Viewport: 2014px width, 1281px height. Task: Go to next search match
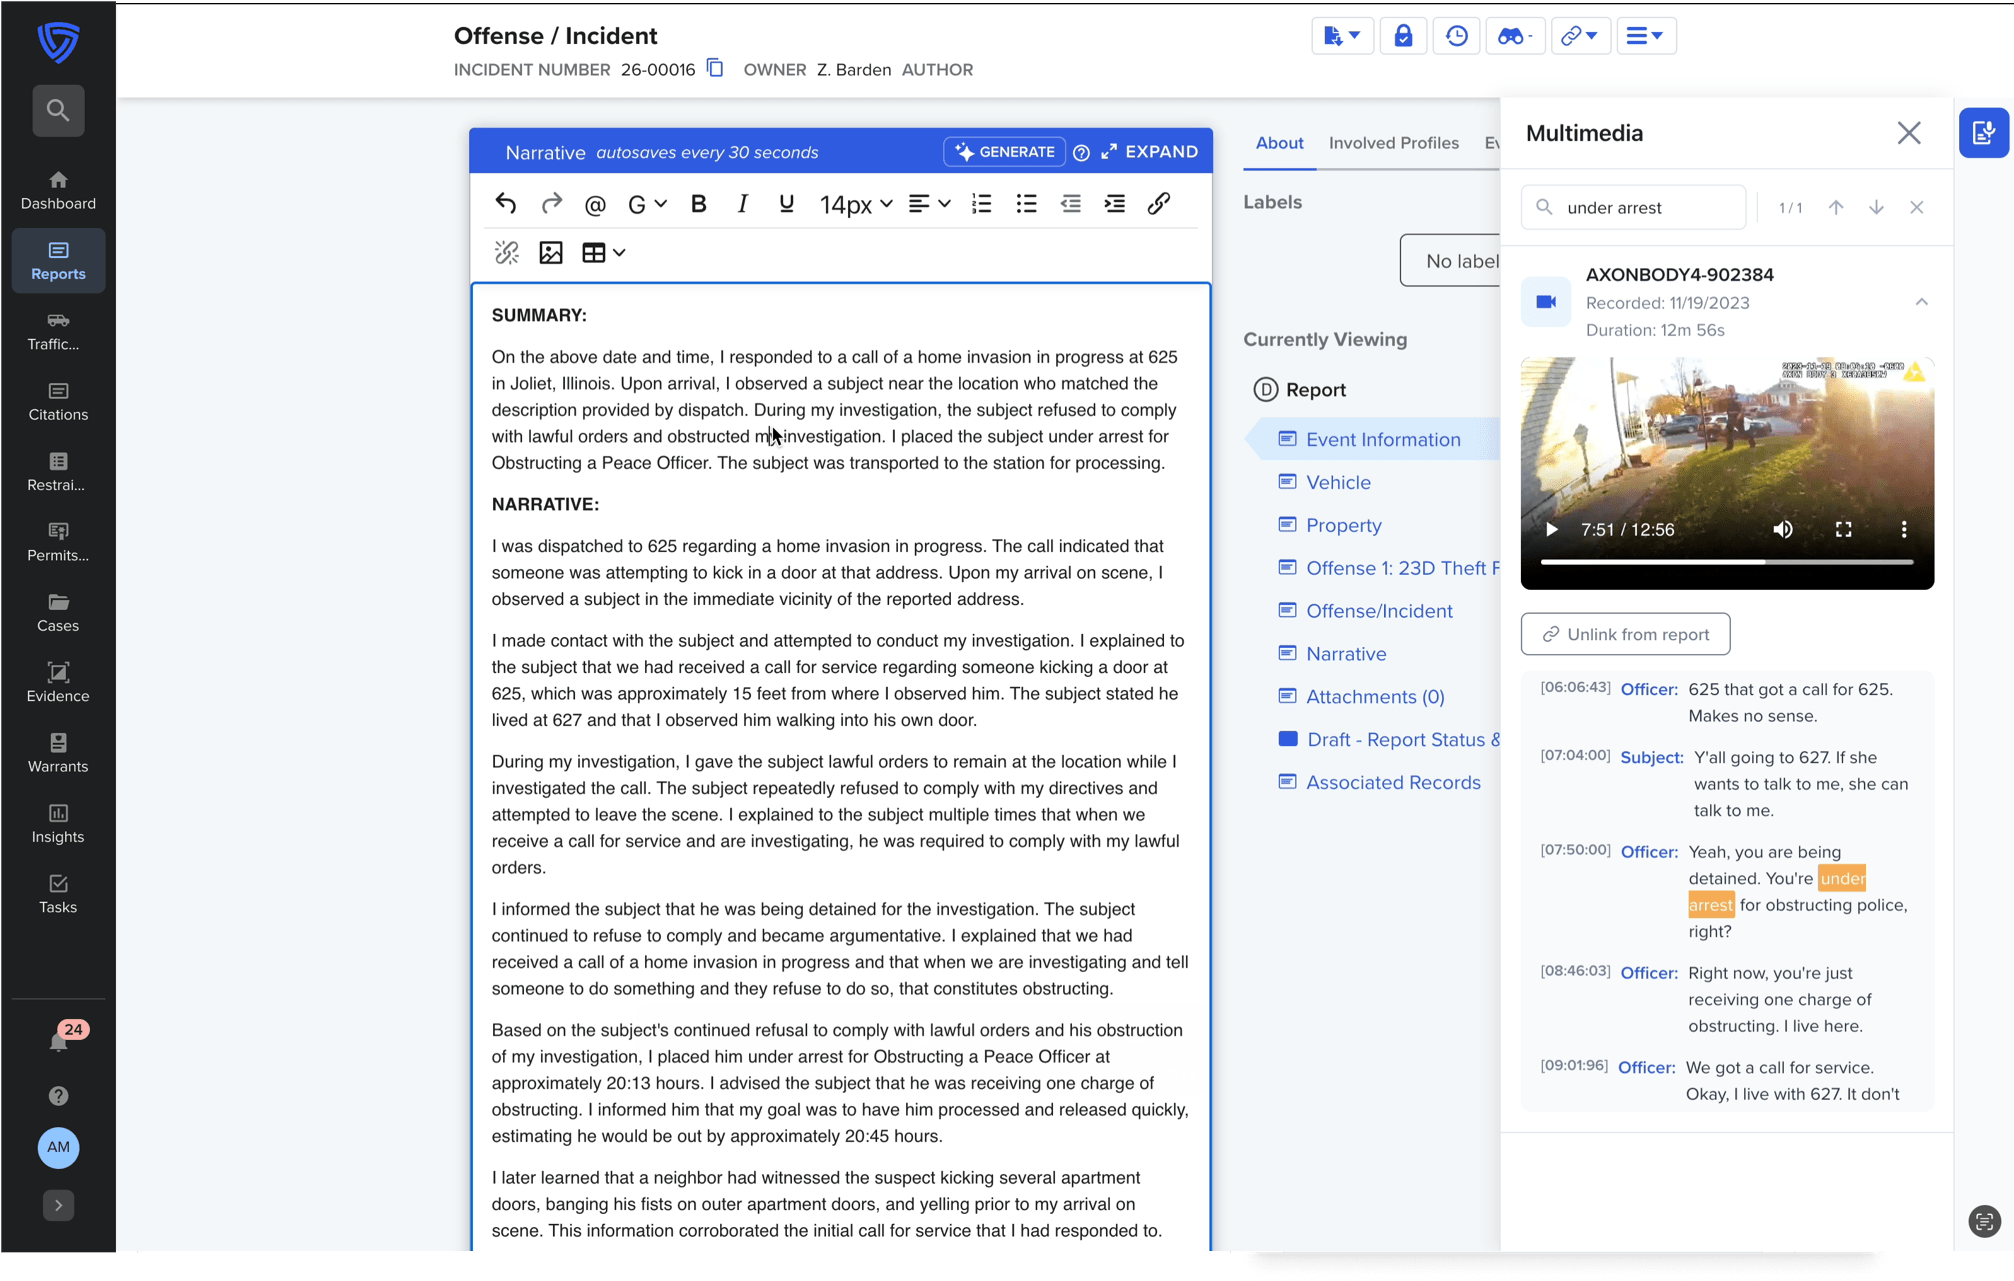tap(1876, 208)
